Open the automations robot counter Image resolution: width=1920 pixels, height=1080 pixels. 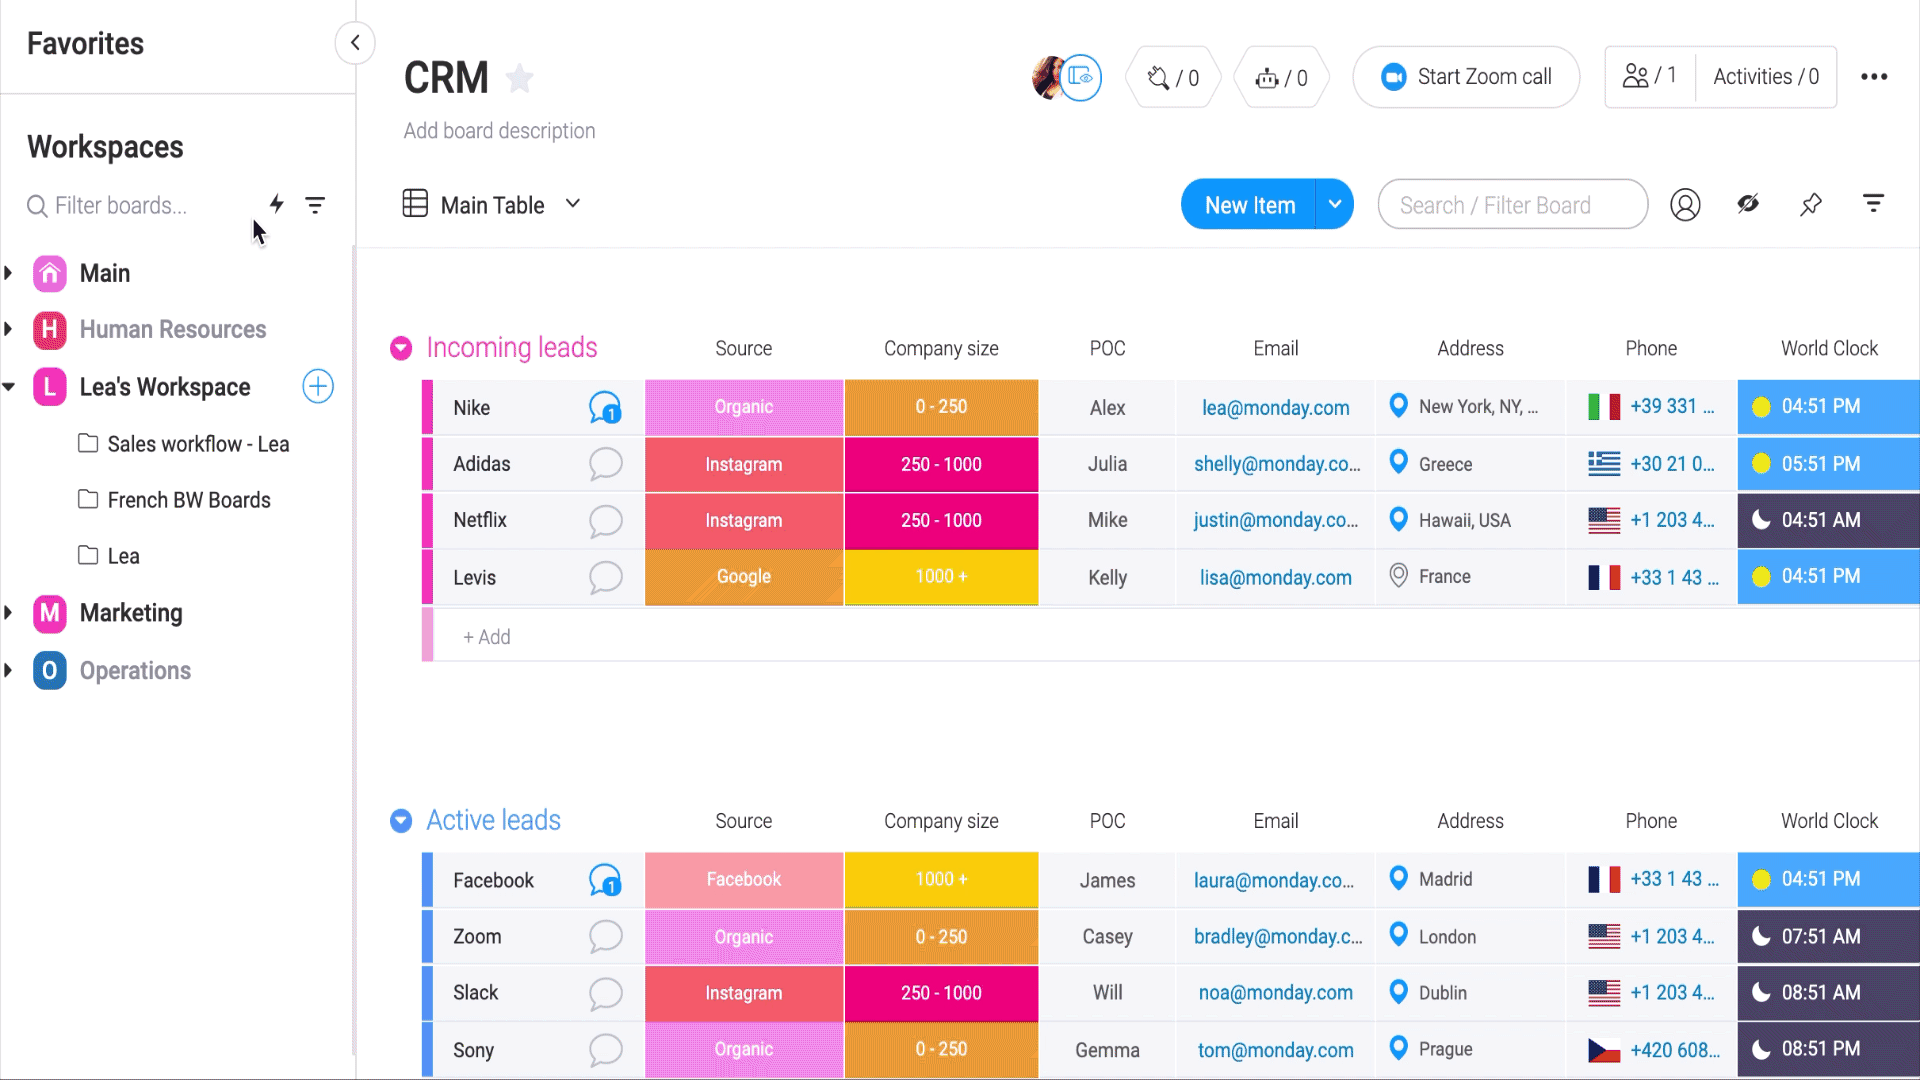(x=1282, y=78)
